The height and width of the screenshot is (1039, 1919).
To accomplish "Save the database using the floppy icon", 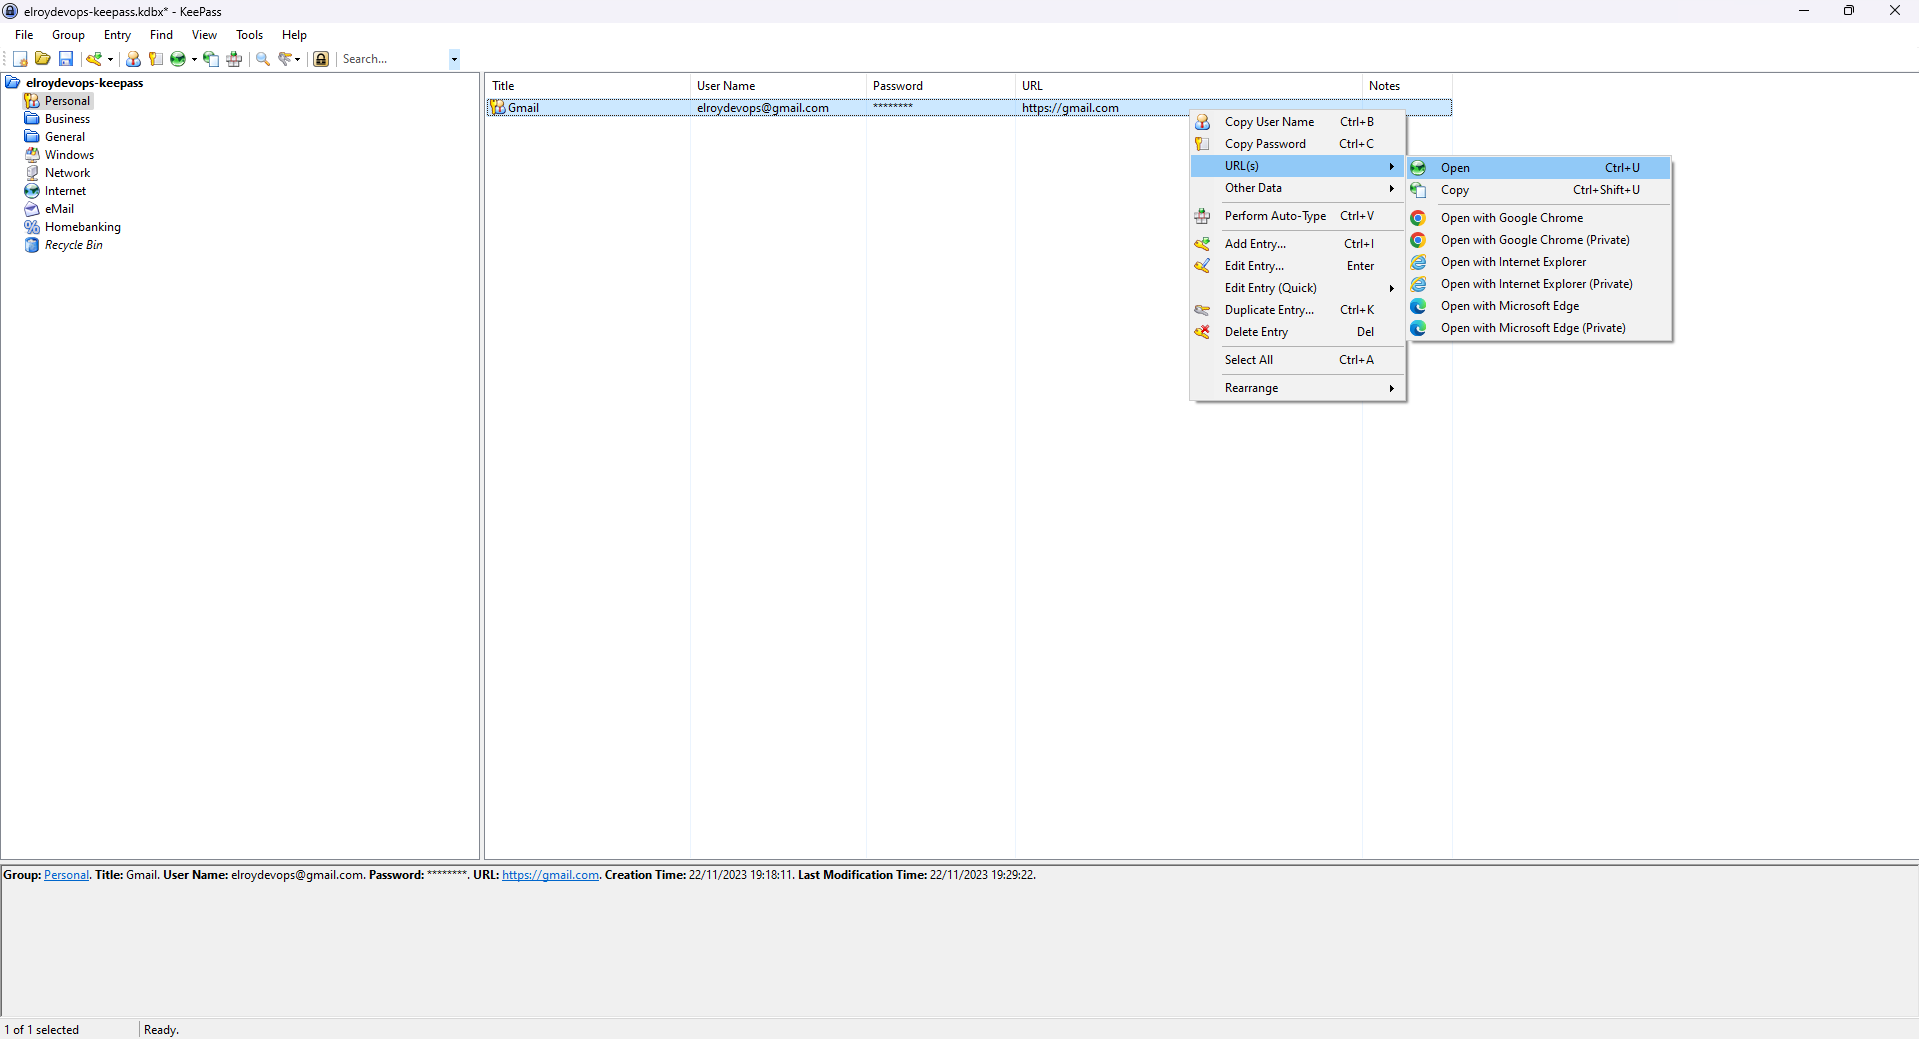I will pyautogui.click(x=66, y=59).
